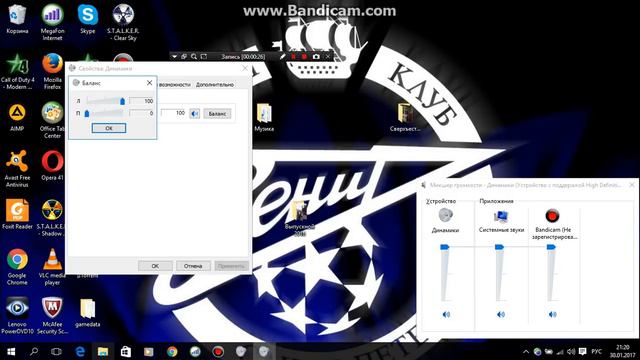The image size is (640, 360).
Task: Confirm Баланс dialog with OK button
Action: pos(109,128)
